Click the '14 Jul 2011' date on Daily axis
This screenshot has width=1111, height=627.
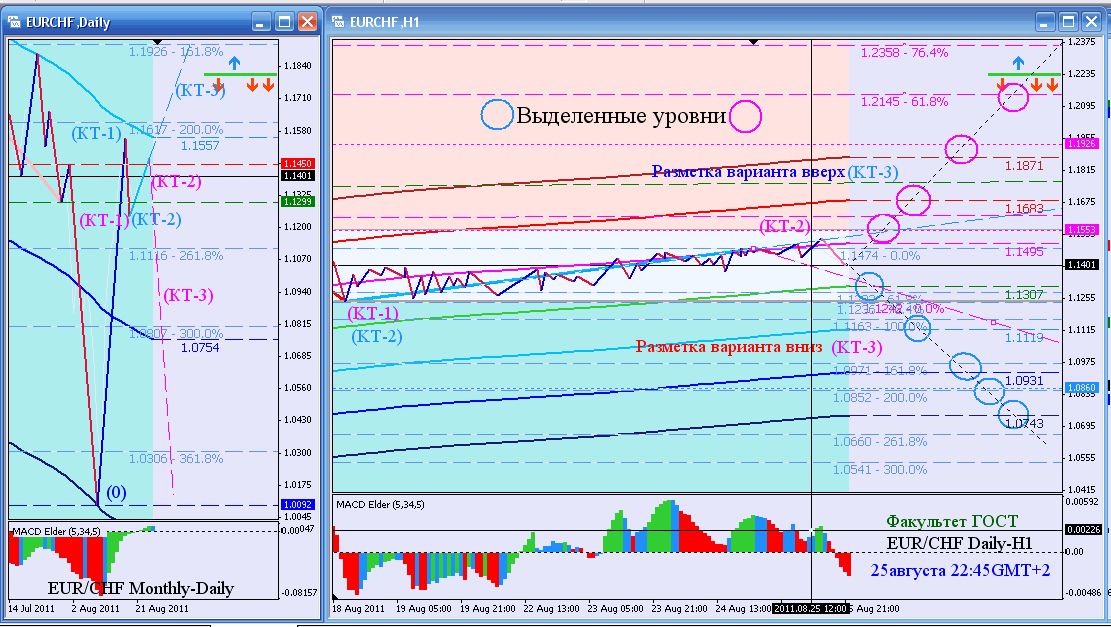click(x=31, y=609)
